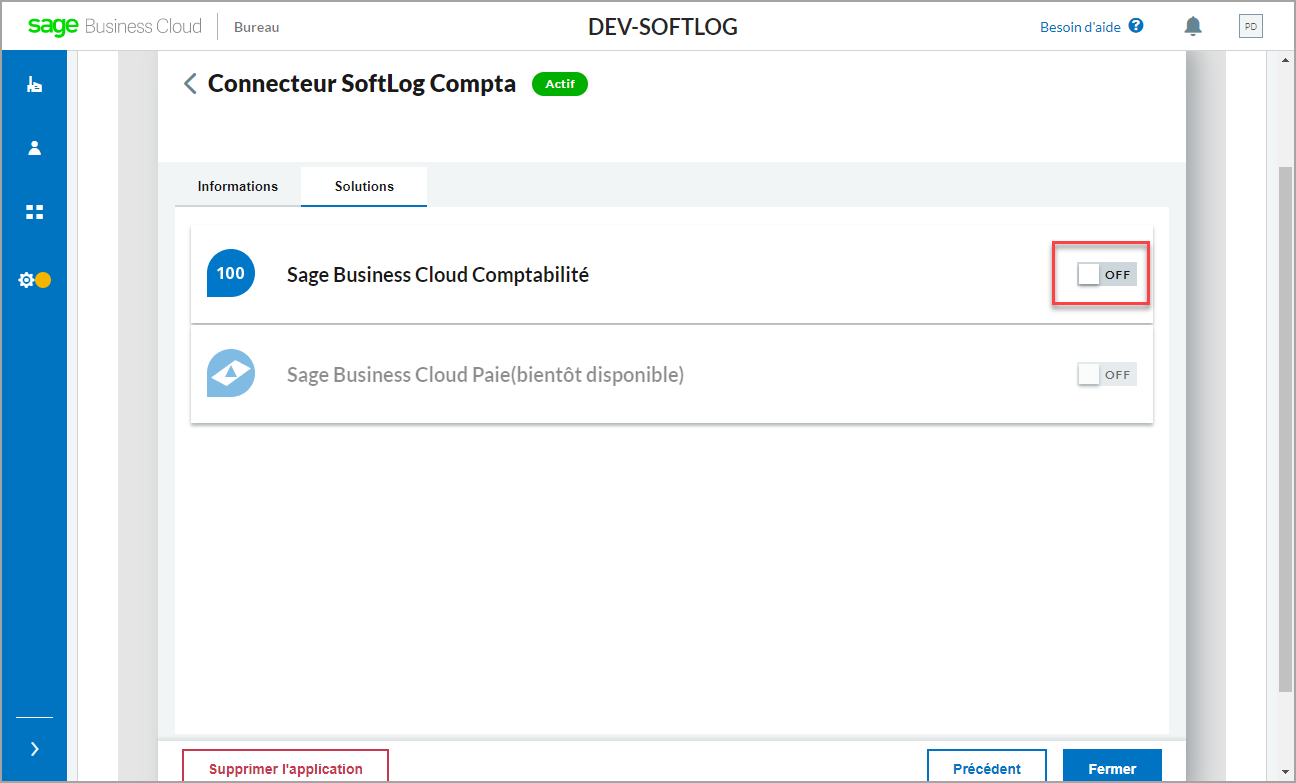Image resolution: width=1296 pixels, height=783 pixels.
Task: Open the notifications bell
Action: pos(1193,26)
